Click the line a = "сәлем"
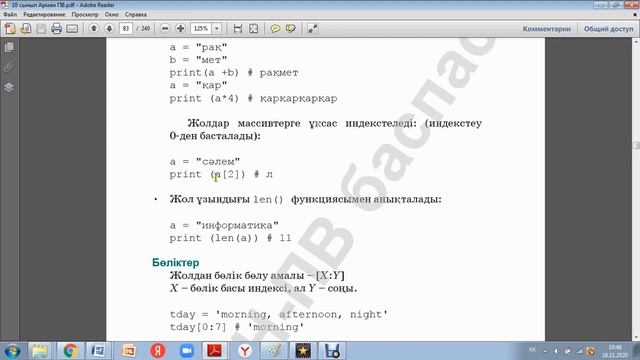The image size is (640, 360). click(204, 161)
